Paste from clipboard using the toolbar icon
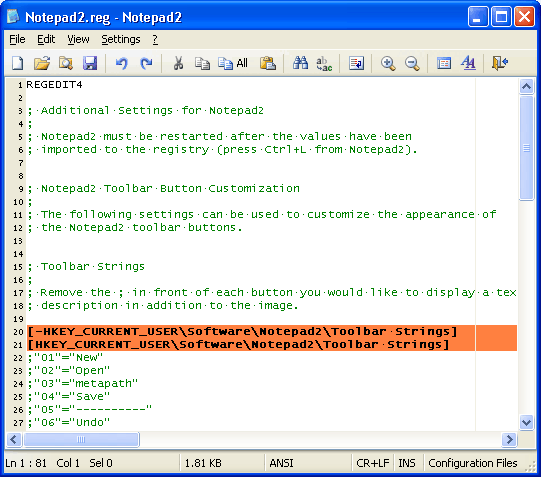Viewport: 541px width, 477px height. [268, 63]
